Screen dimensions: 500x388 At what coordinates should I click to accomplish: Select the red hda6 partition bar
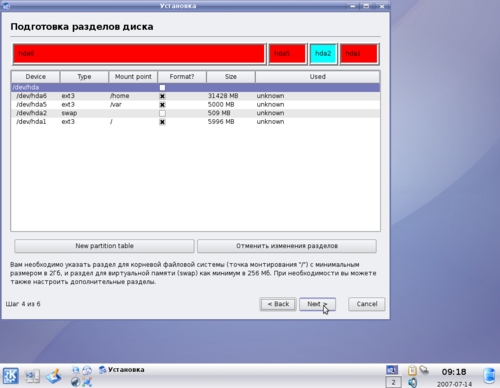(x=139, y=54)
